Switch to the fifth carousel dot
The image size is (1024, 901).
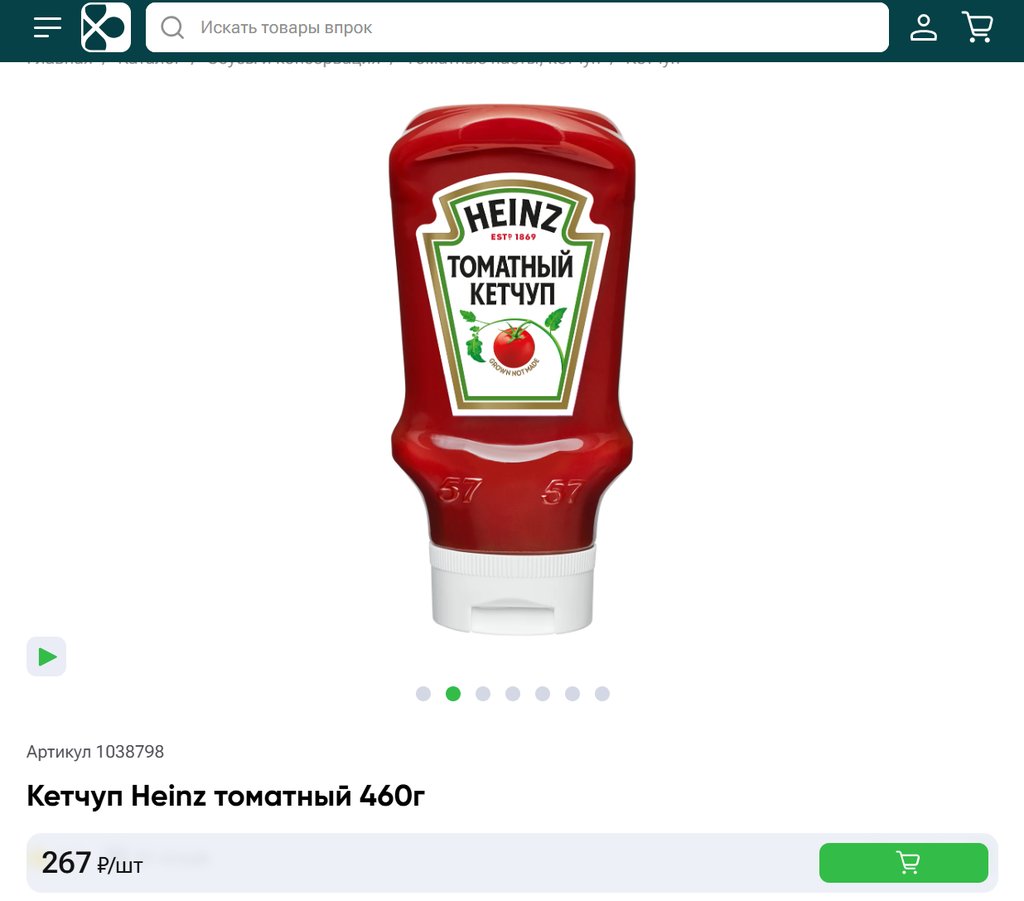click(543, 693)
